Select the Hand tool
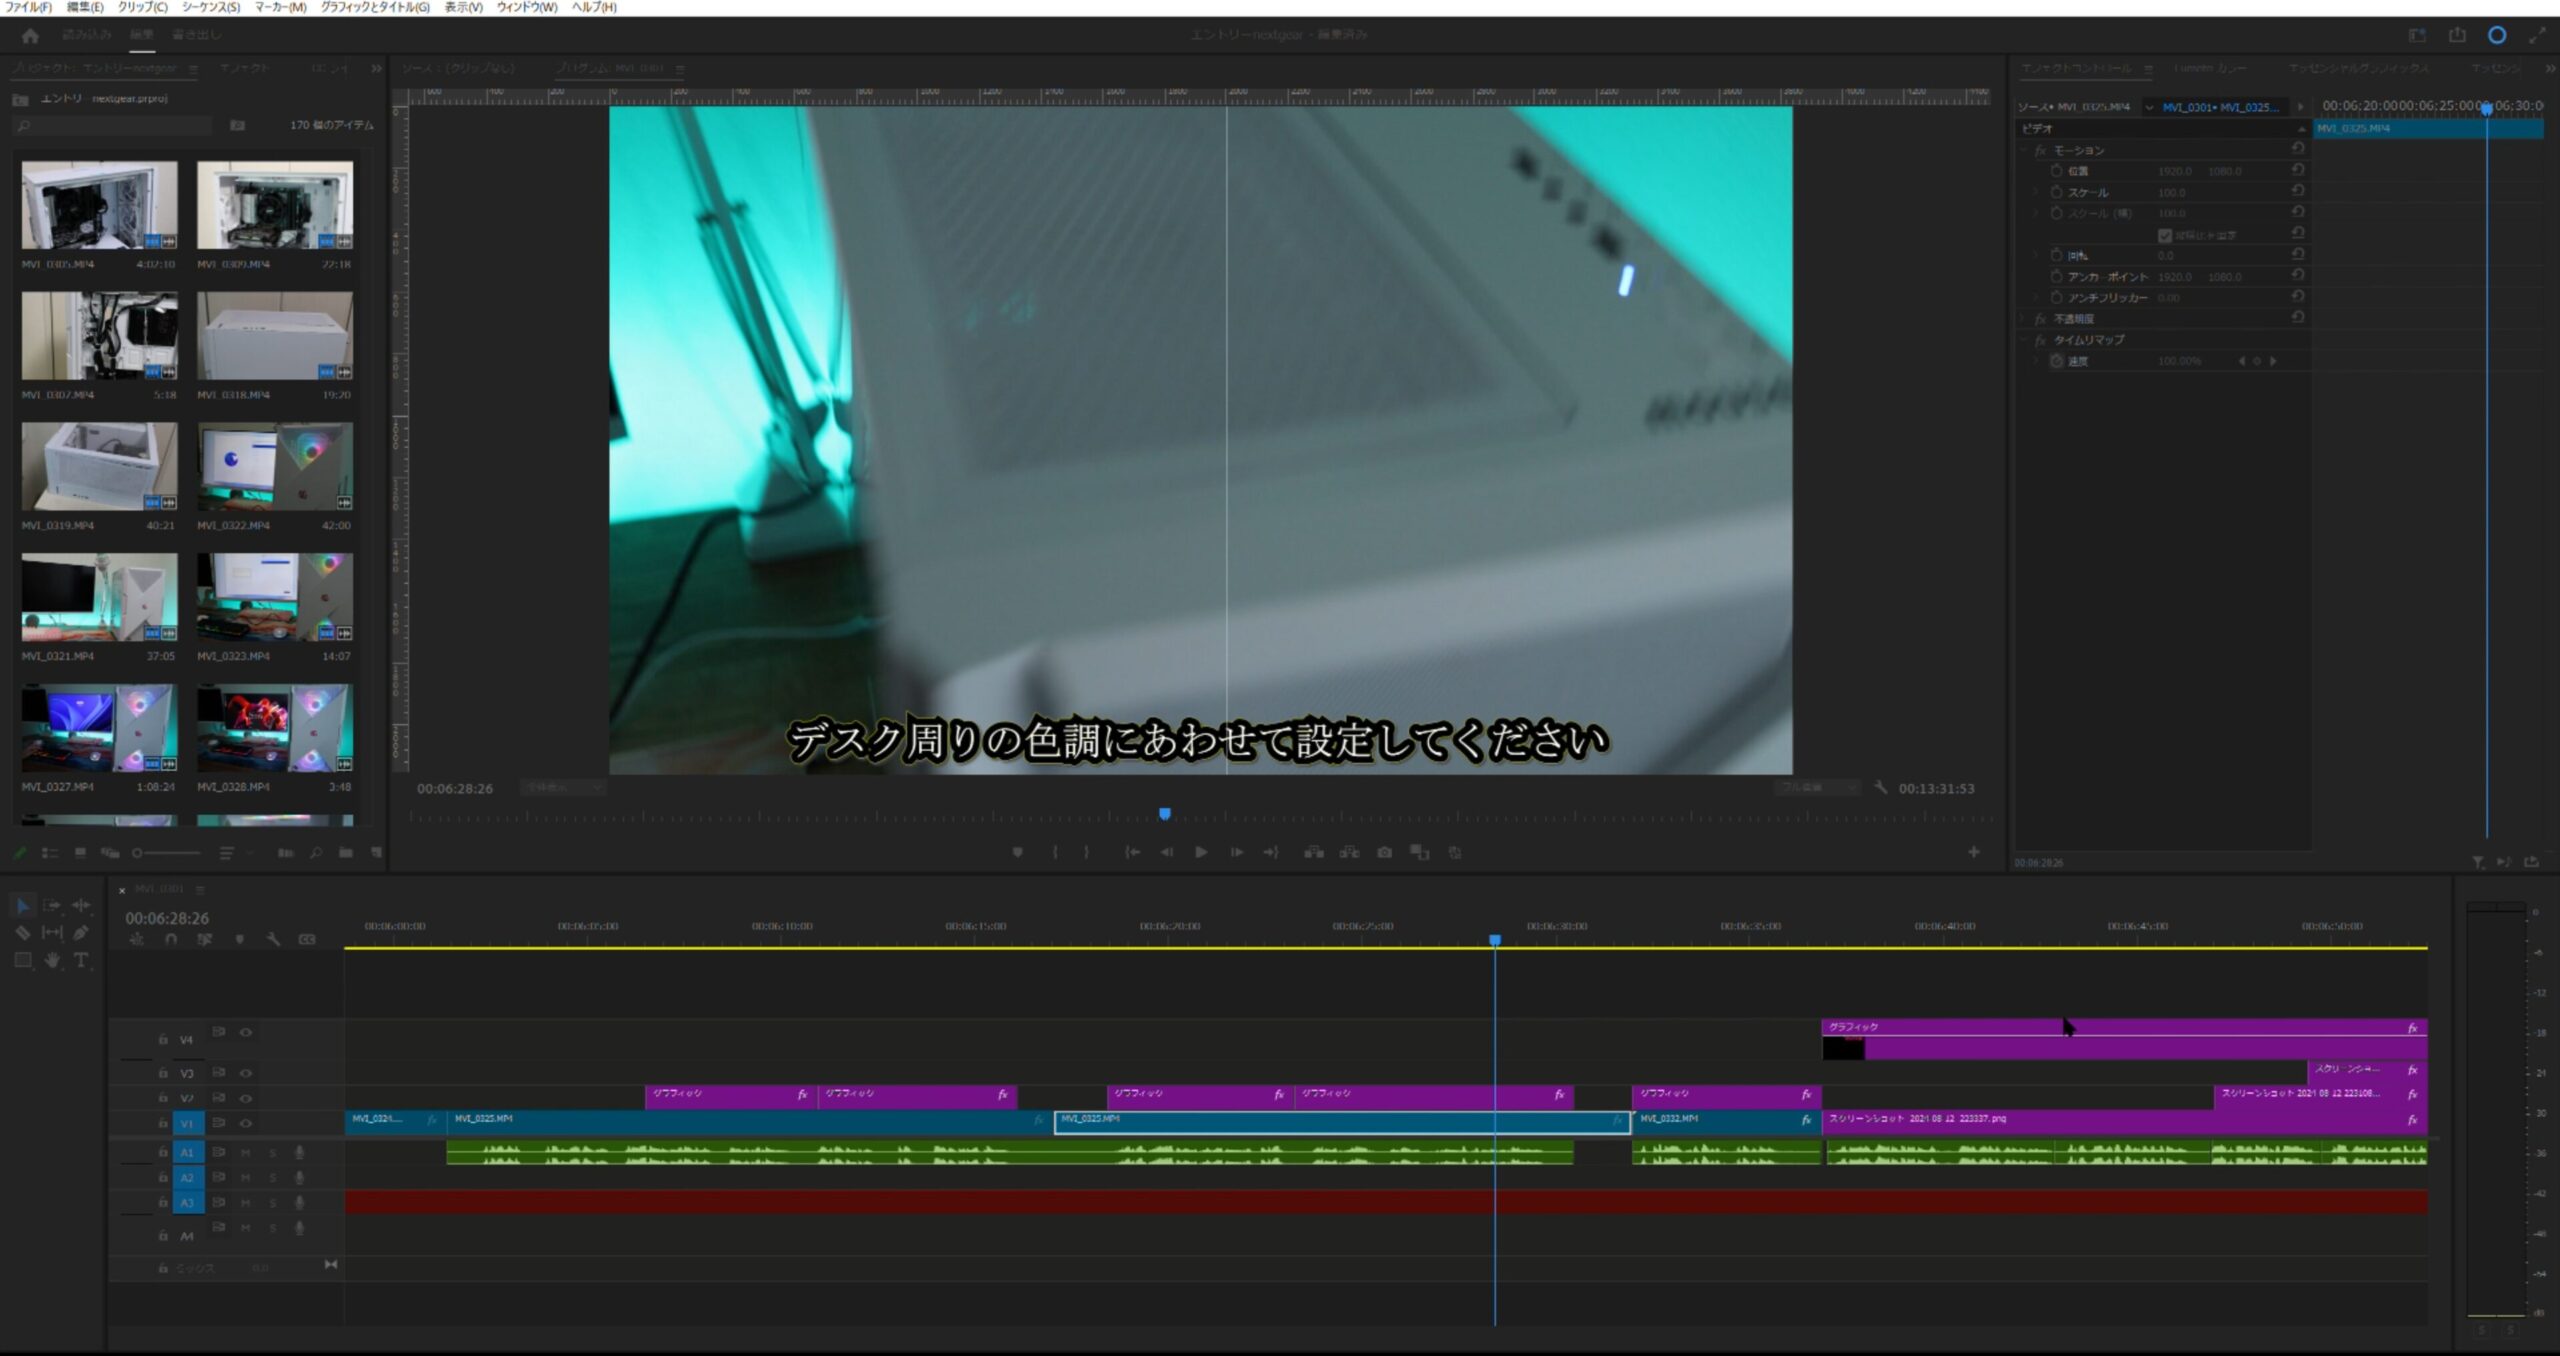This screenshot has width=2560, height=1356. pyautogui.click(x=52, y=960)
